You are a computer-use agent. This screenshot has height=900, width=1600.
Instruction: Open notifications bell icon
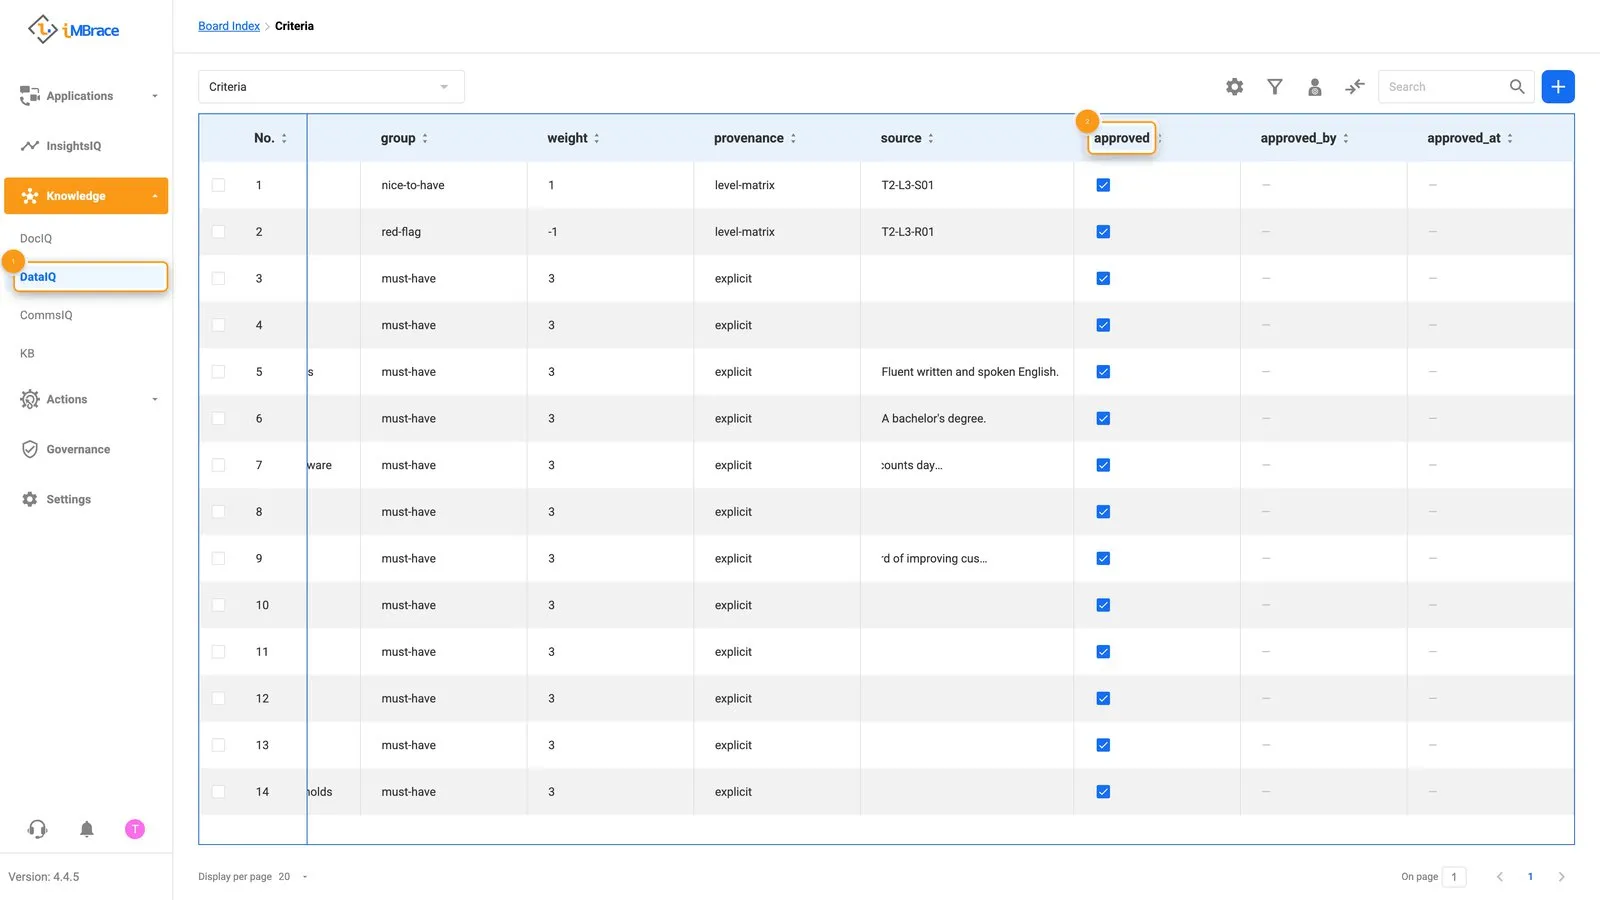point(87,829)
